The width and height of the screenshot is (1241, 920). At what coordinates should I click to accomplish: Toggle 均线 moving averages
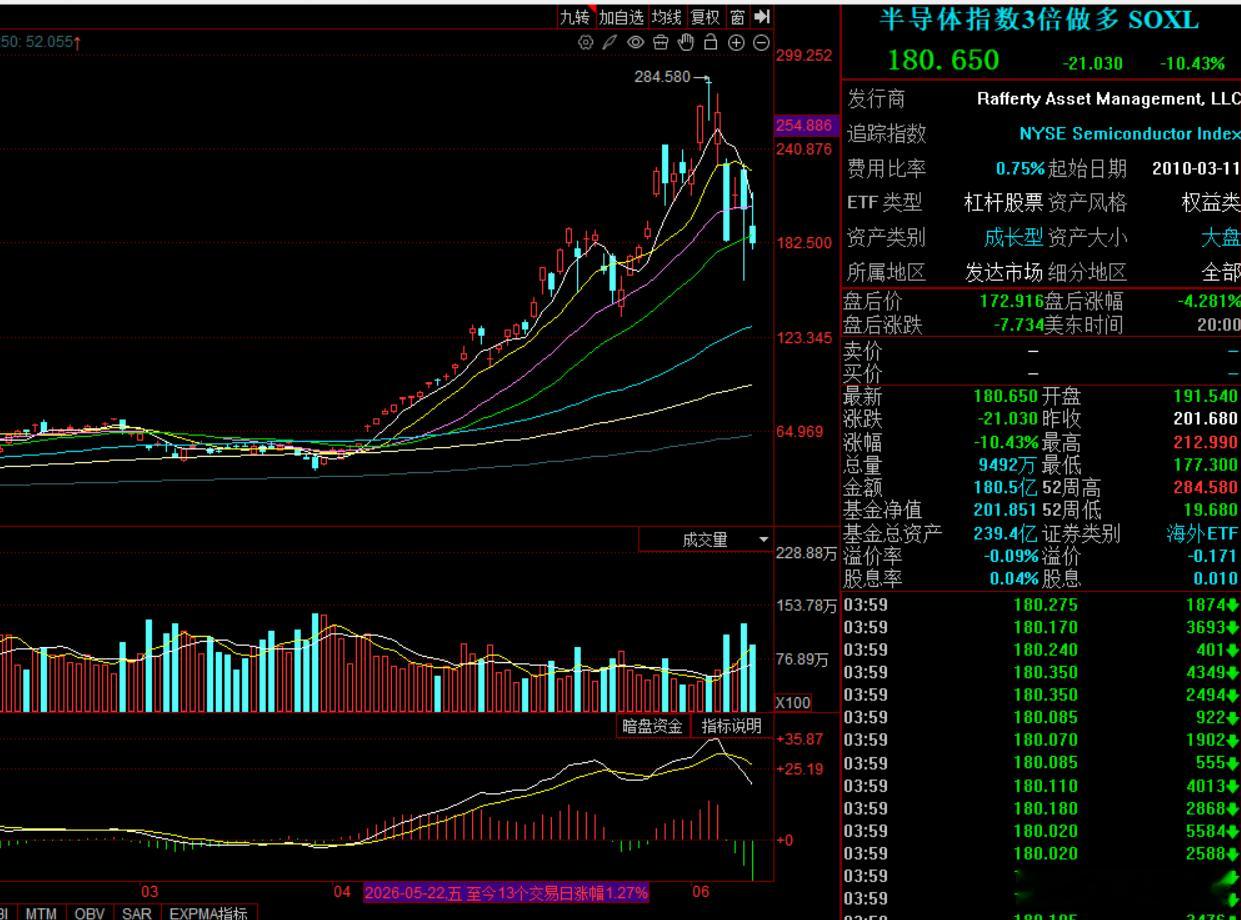tap(666, 17)
